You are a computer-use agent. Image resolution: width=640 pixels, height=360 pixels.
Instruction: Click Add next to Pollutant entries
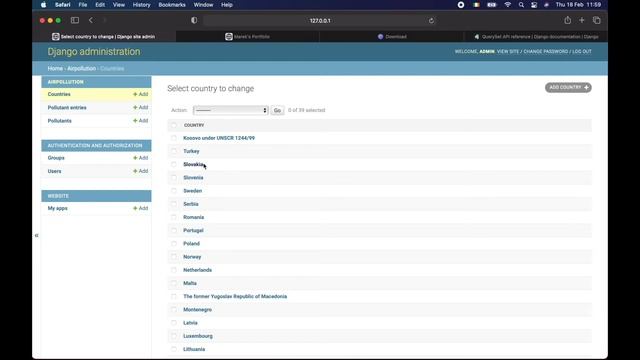(141, 107)
